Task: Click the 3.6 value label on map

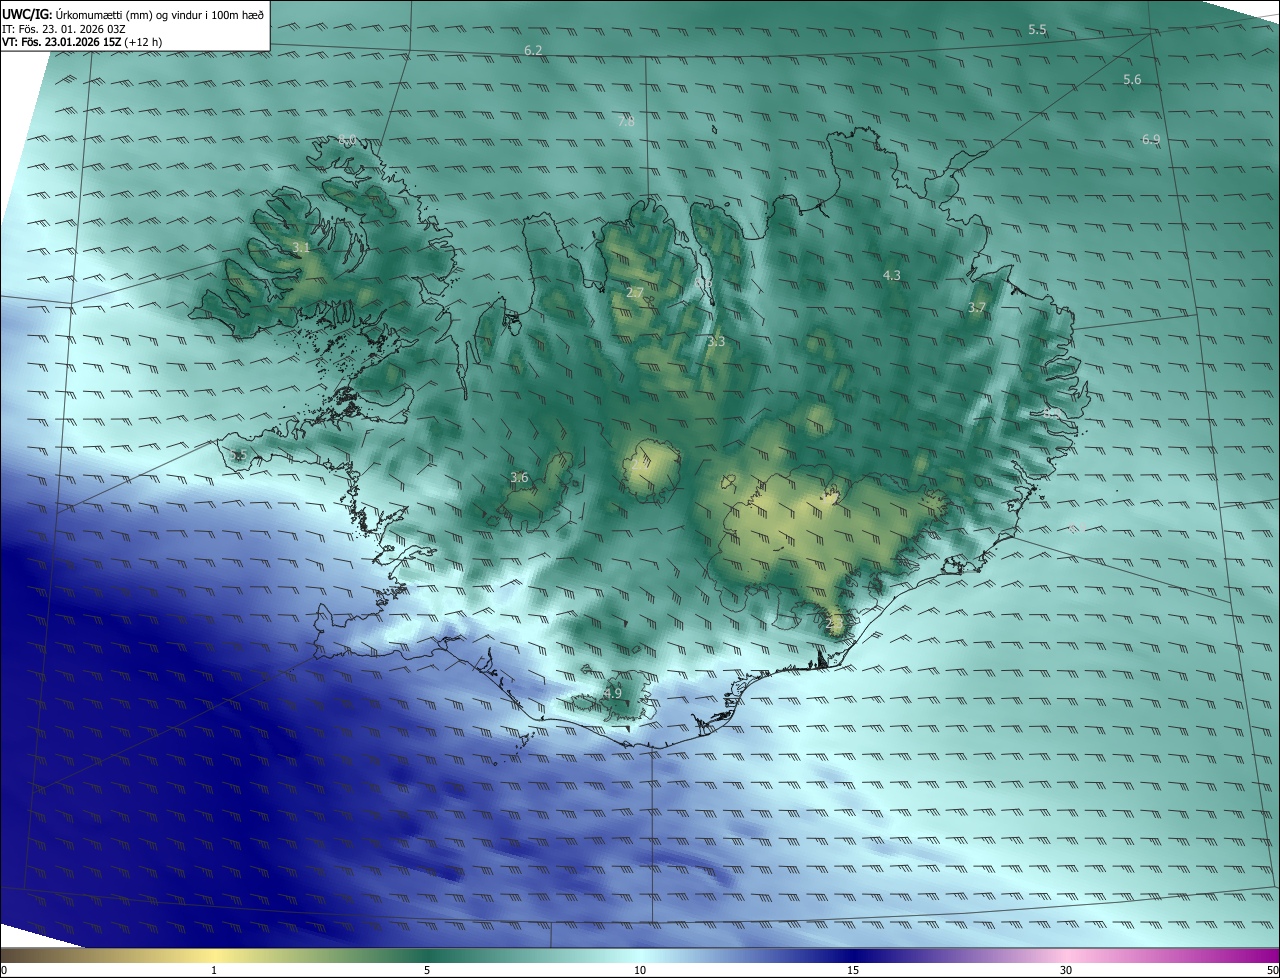Action: pos(519,477)
